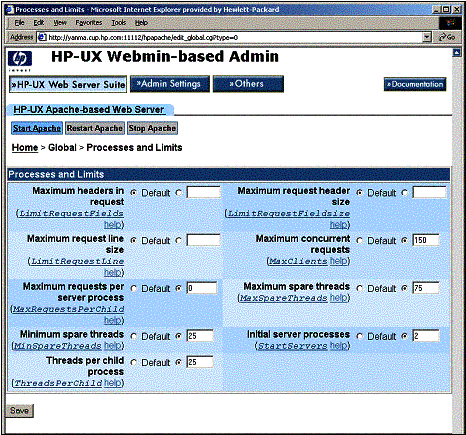Image resolution: width=466 pixels, height=435 pixels.
Task: Click the IE window icon in title bar
Action: coord(10,9)
